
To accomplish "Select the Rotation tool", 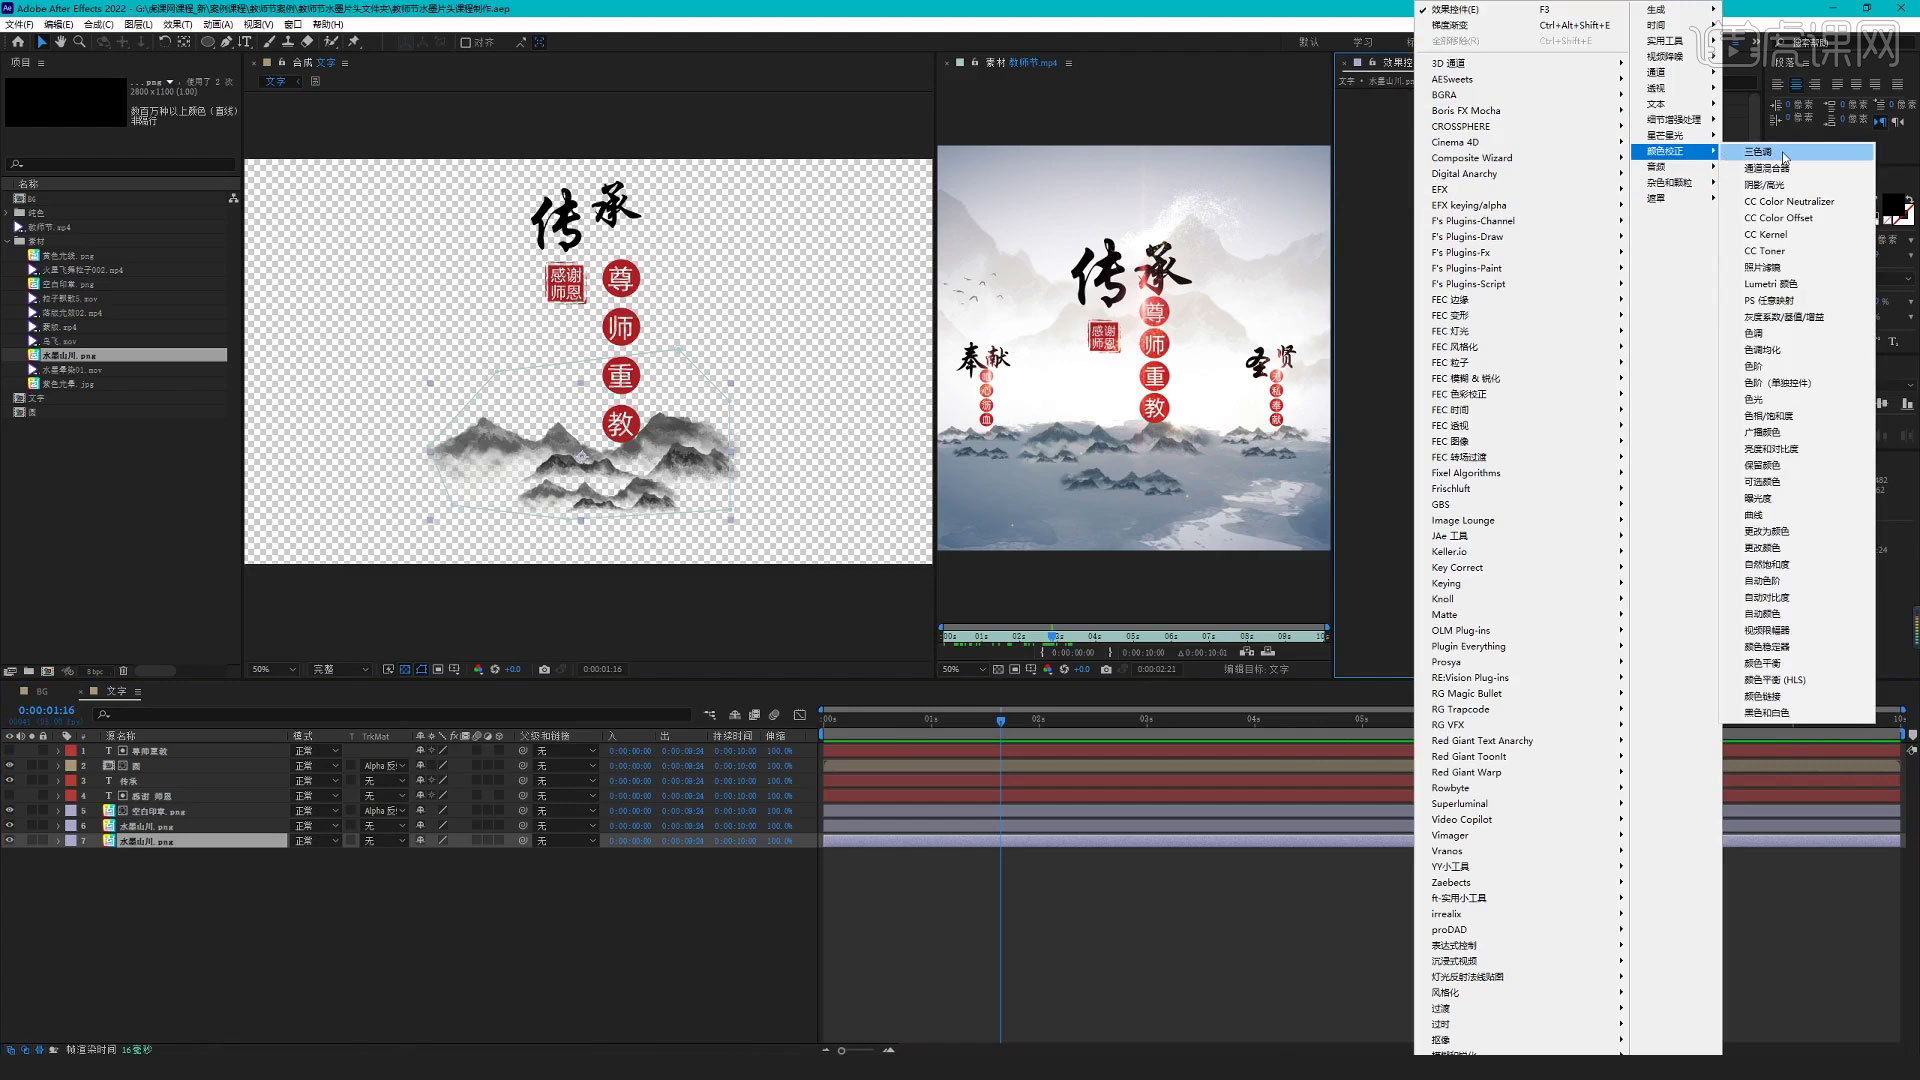I will (x=165, y=42).
